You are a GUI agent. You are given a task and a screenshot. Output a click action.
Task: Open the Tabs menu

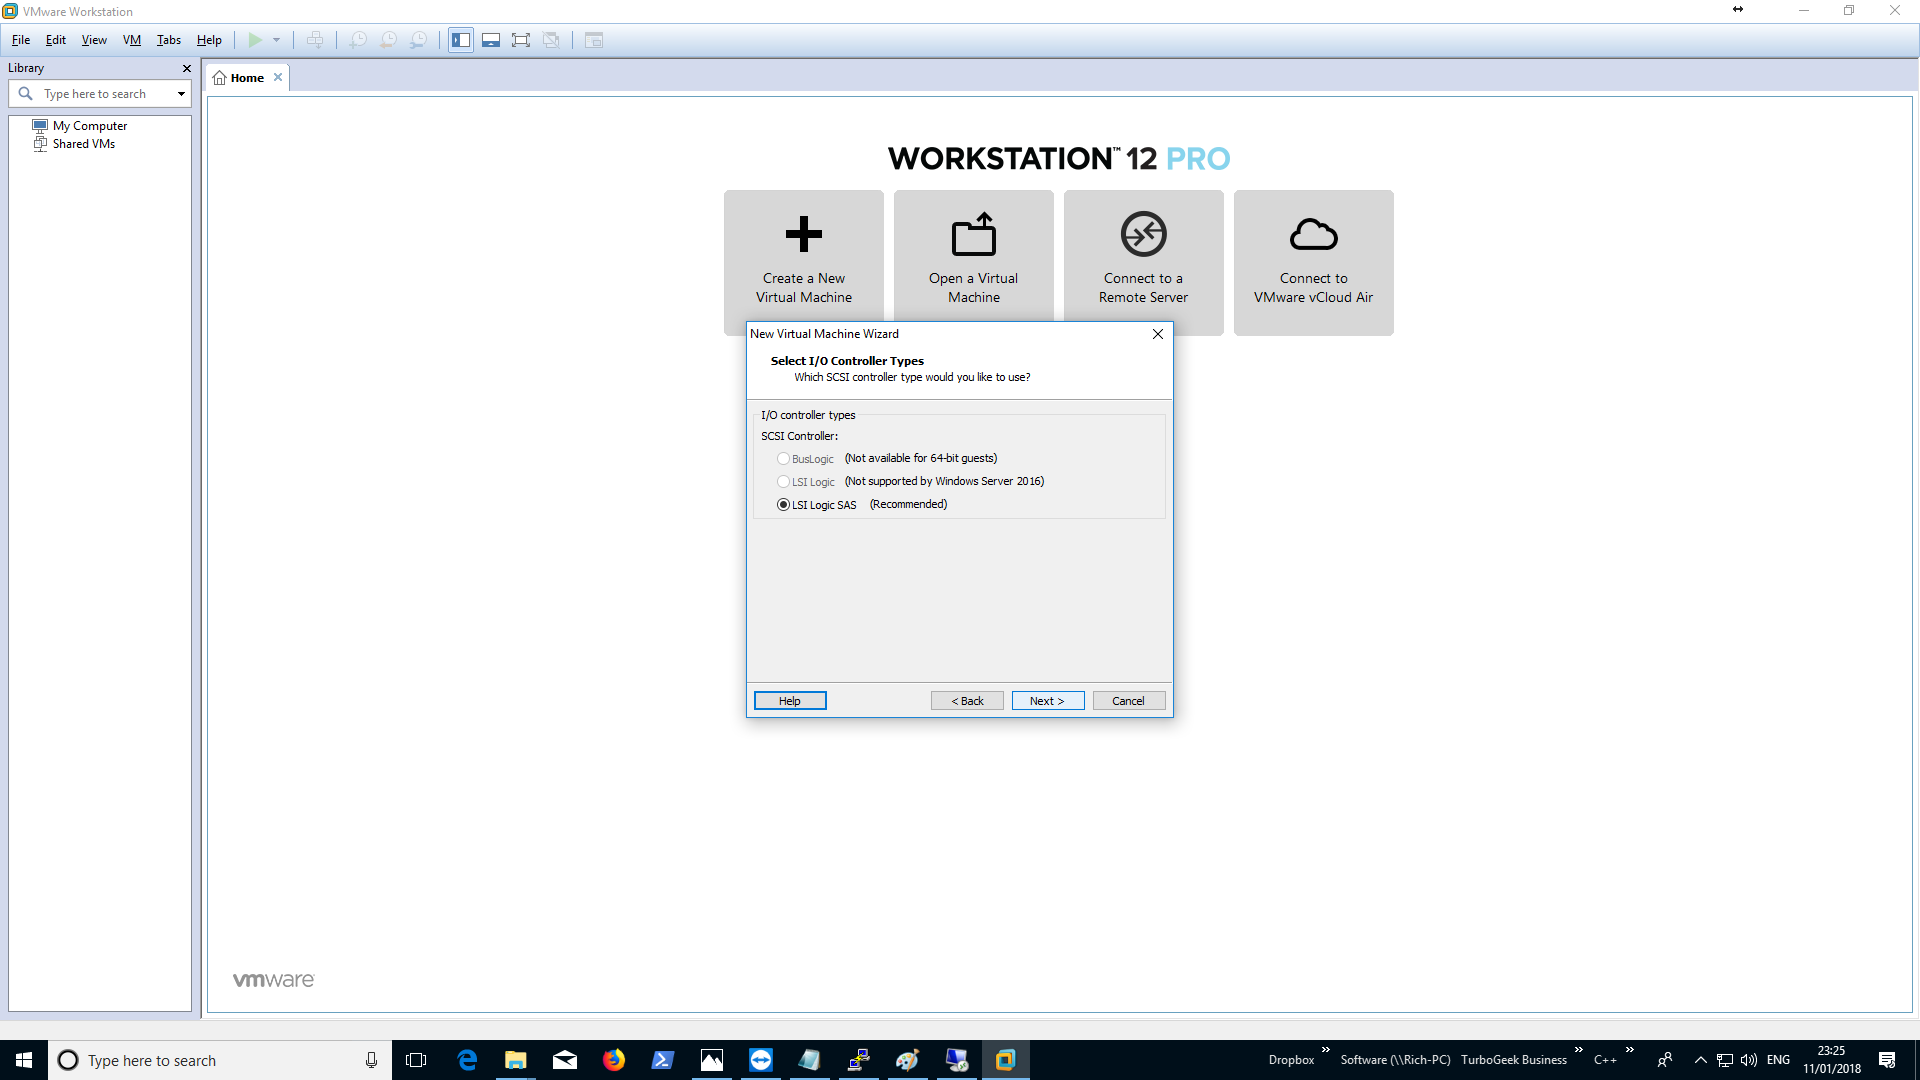[x=169, y=40]
